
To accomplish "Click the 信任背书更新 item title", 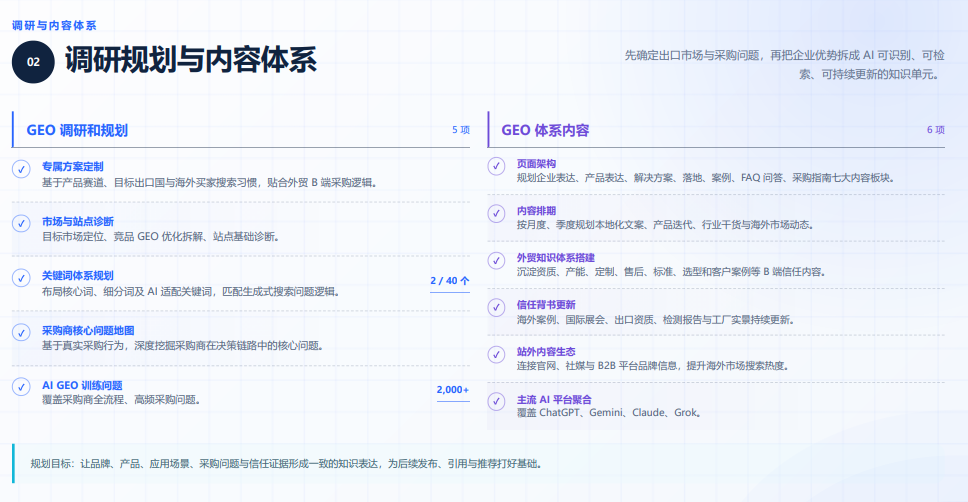I will (x=546, y=304).
